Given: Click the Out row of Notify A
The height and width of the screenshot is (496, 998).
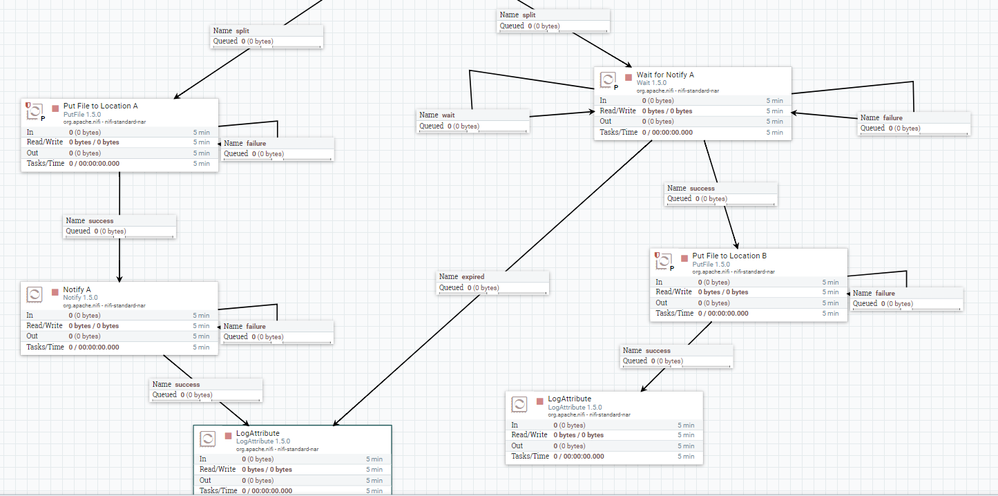Looking at the screenshot, I should click(120, 336).
